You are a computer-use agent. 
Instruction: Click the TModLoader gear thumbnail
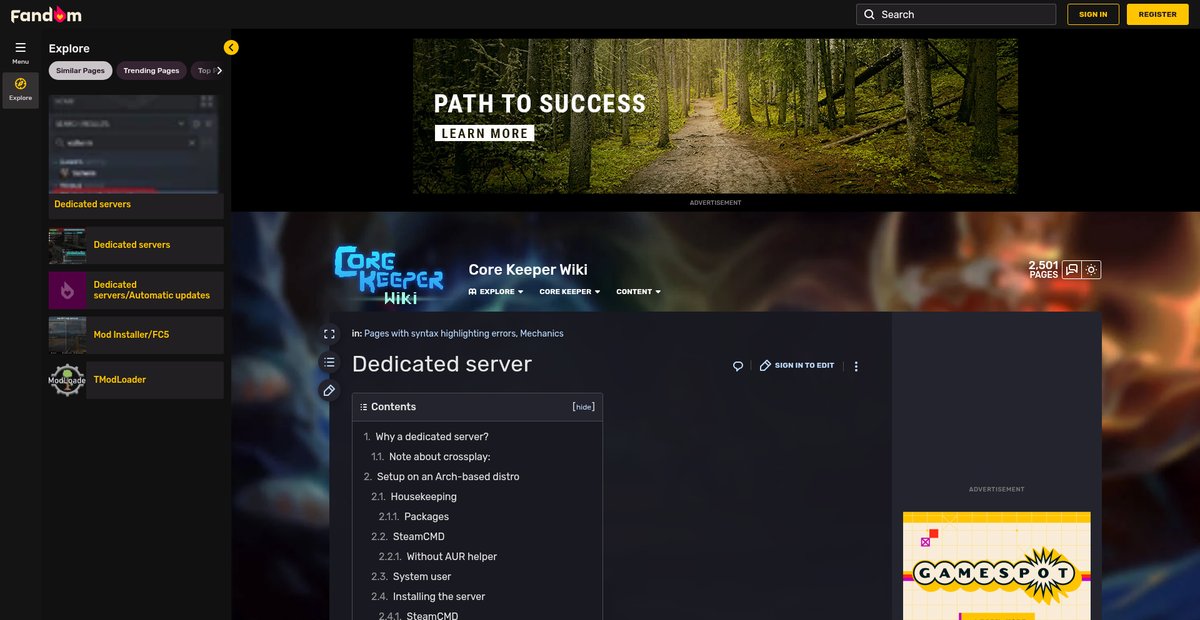click(x=67, y=380)
